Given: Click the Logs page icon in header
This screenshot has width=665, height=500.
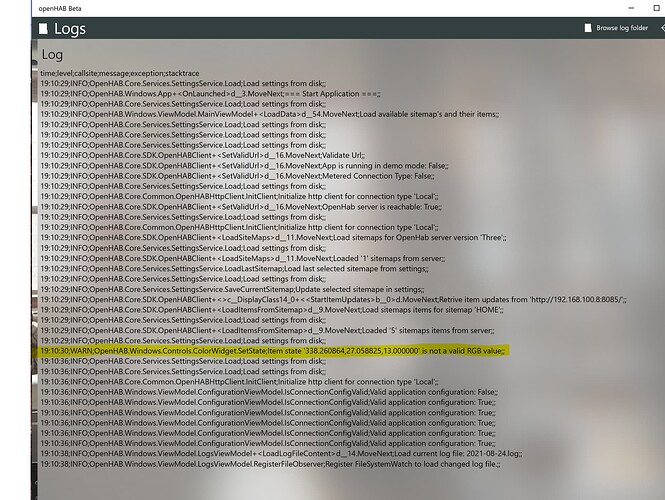Looking at the screenshot, I should click(x=43, y=28).
